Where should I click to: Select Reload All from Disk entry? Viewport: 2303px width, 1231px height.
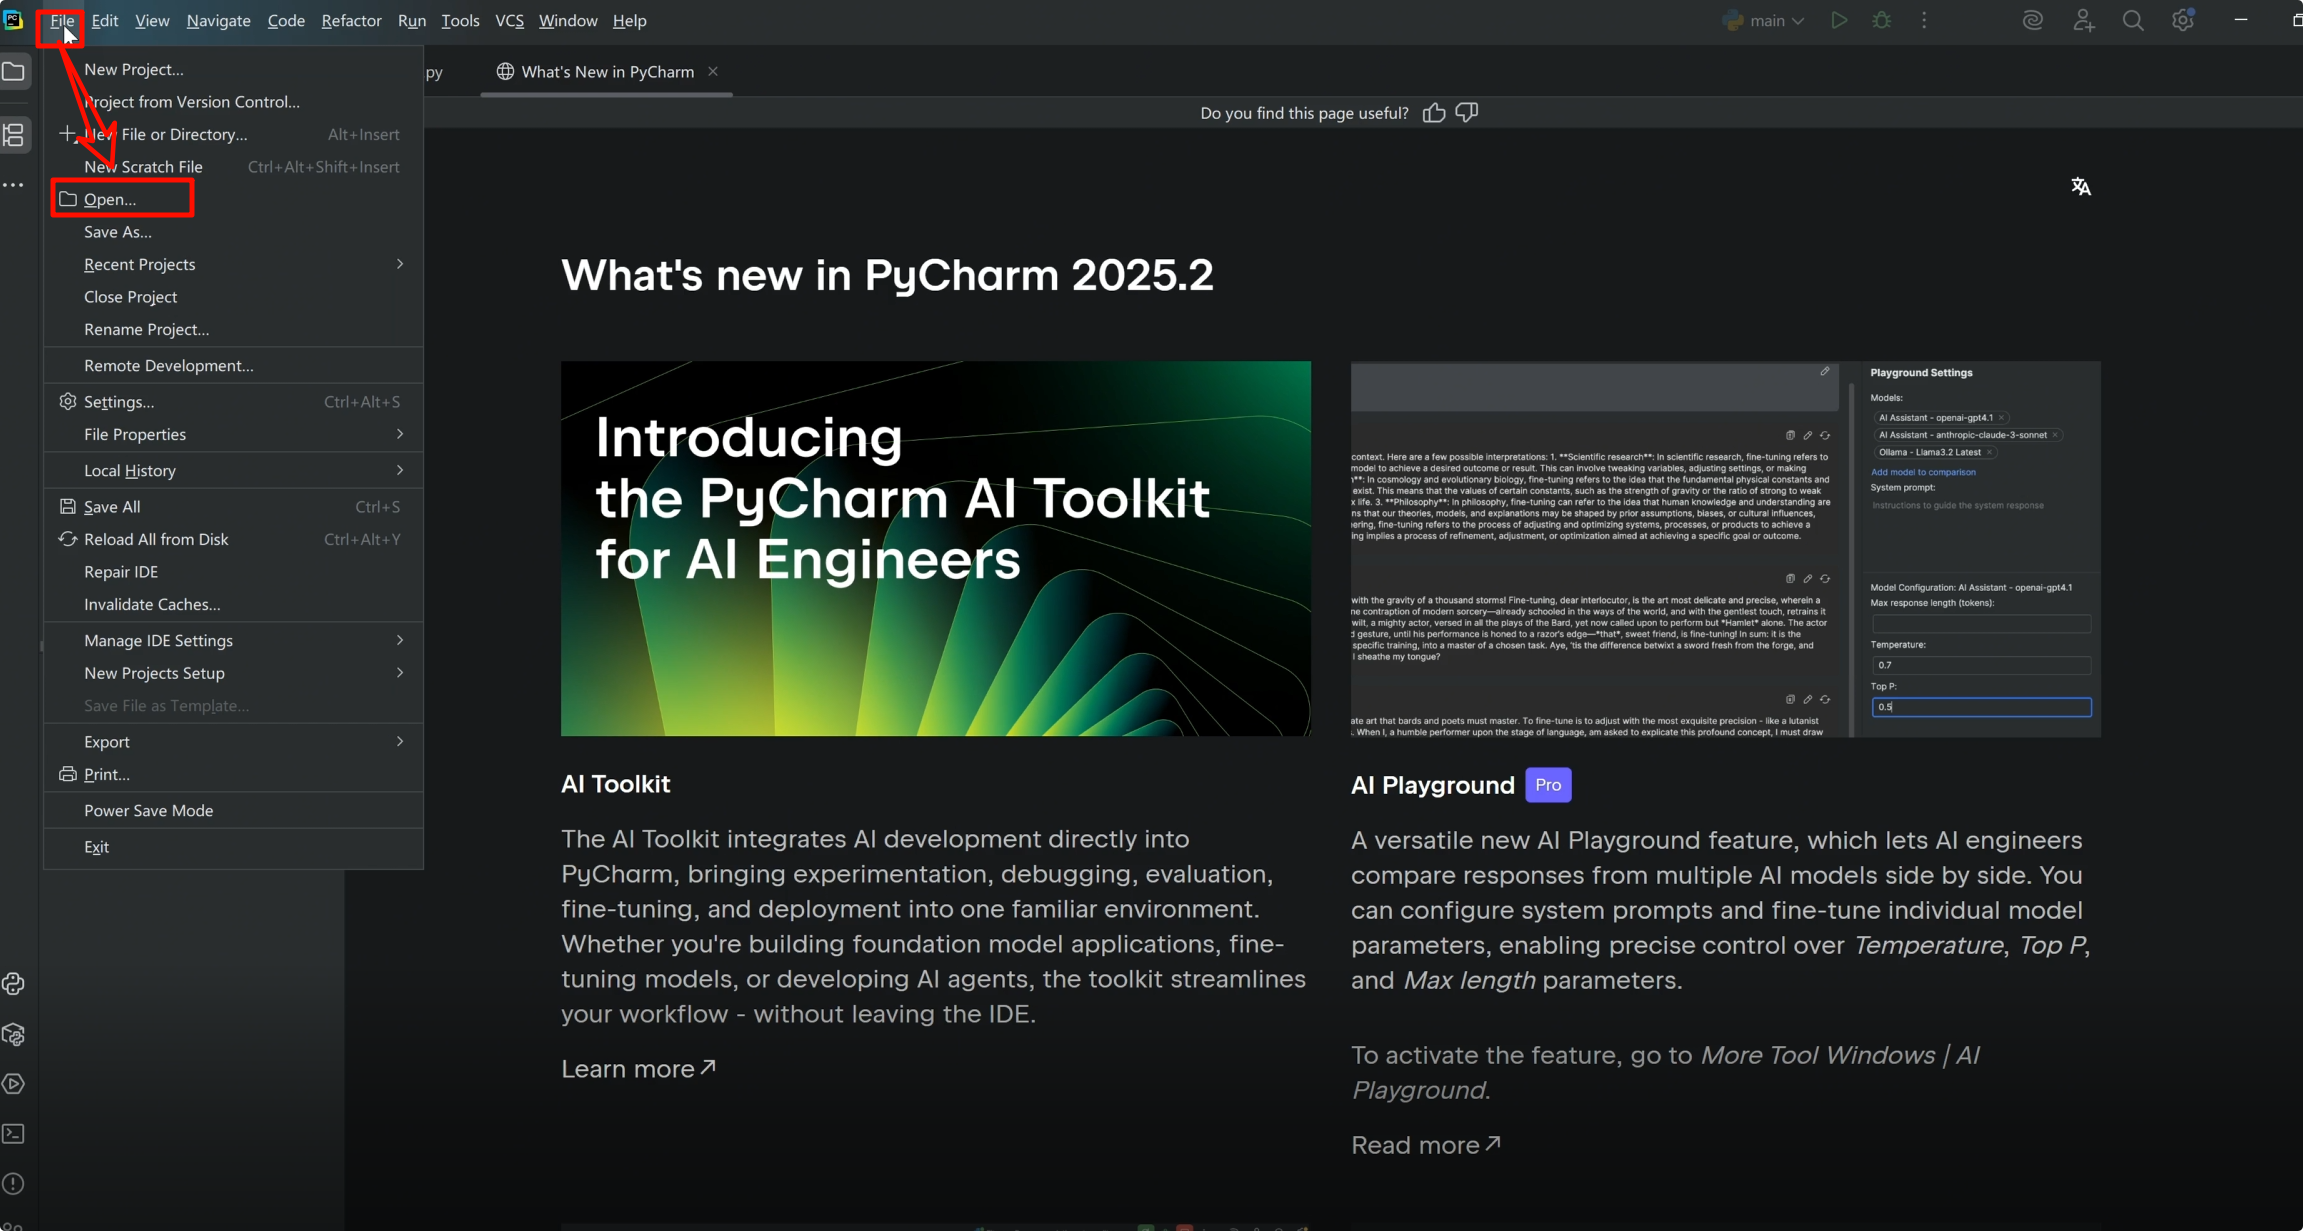[x=233, y=539]
